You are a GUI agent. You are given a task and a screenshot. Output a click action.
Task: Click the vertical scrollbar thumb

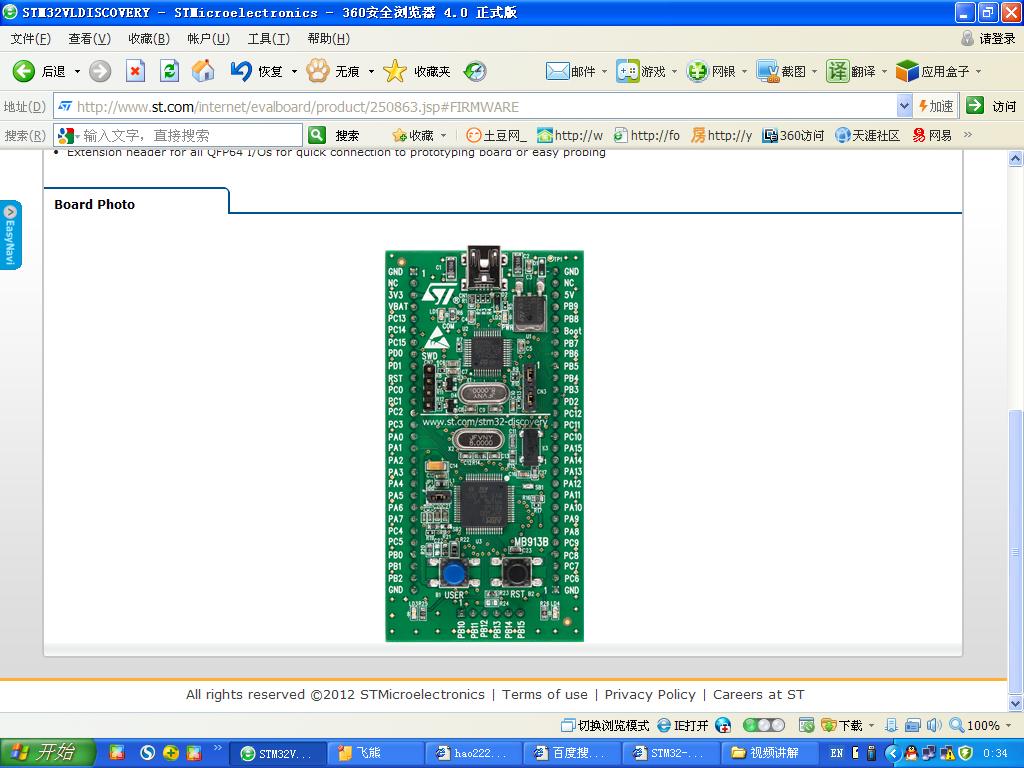(x=1015, y=552)
